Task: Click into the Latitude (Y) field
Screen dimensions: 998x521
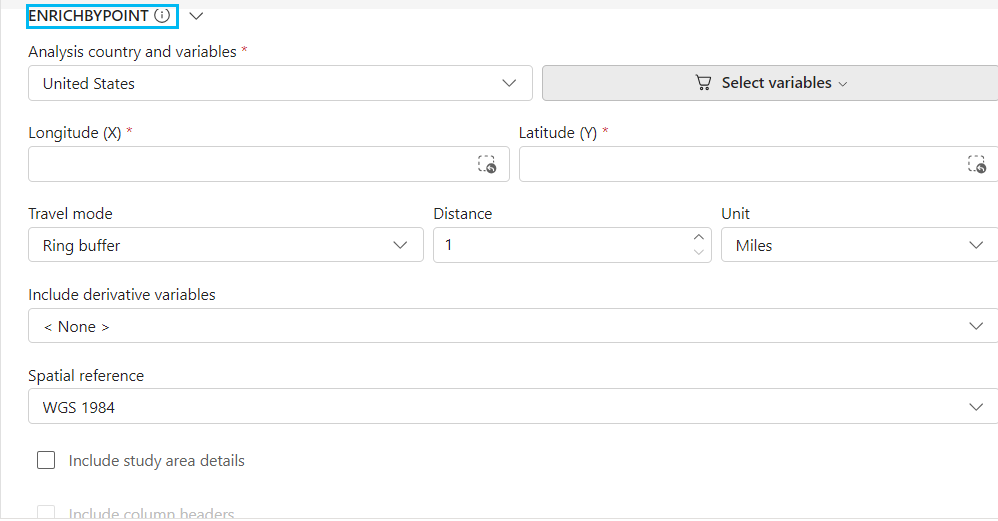Action: [x=740, y=165]
